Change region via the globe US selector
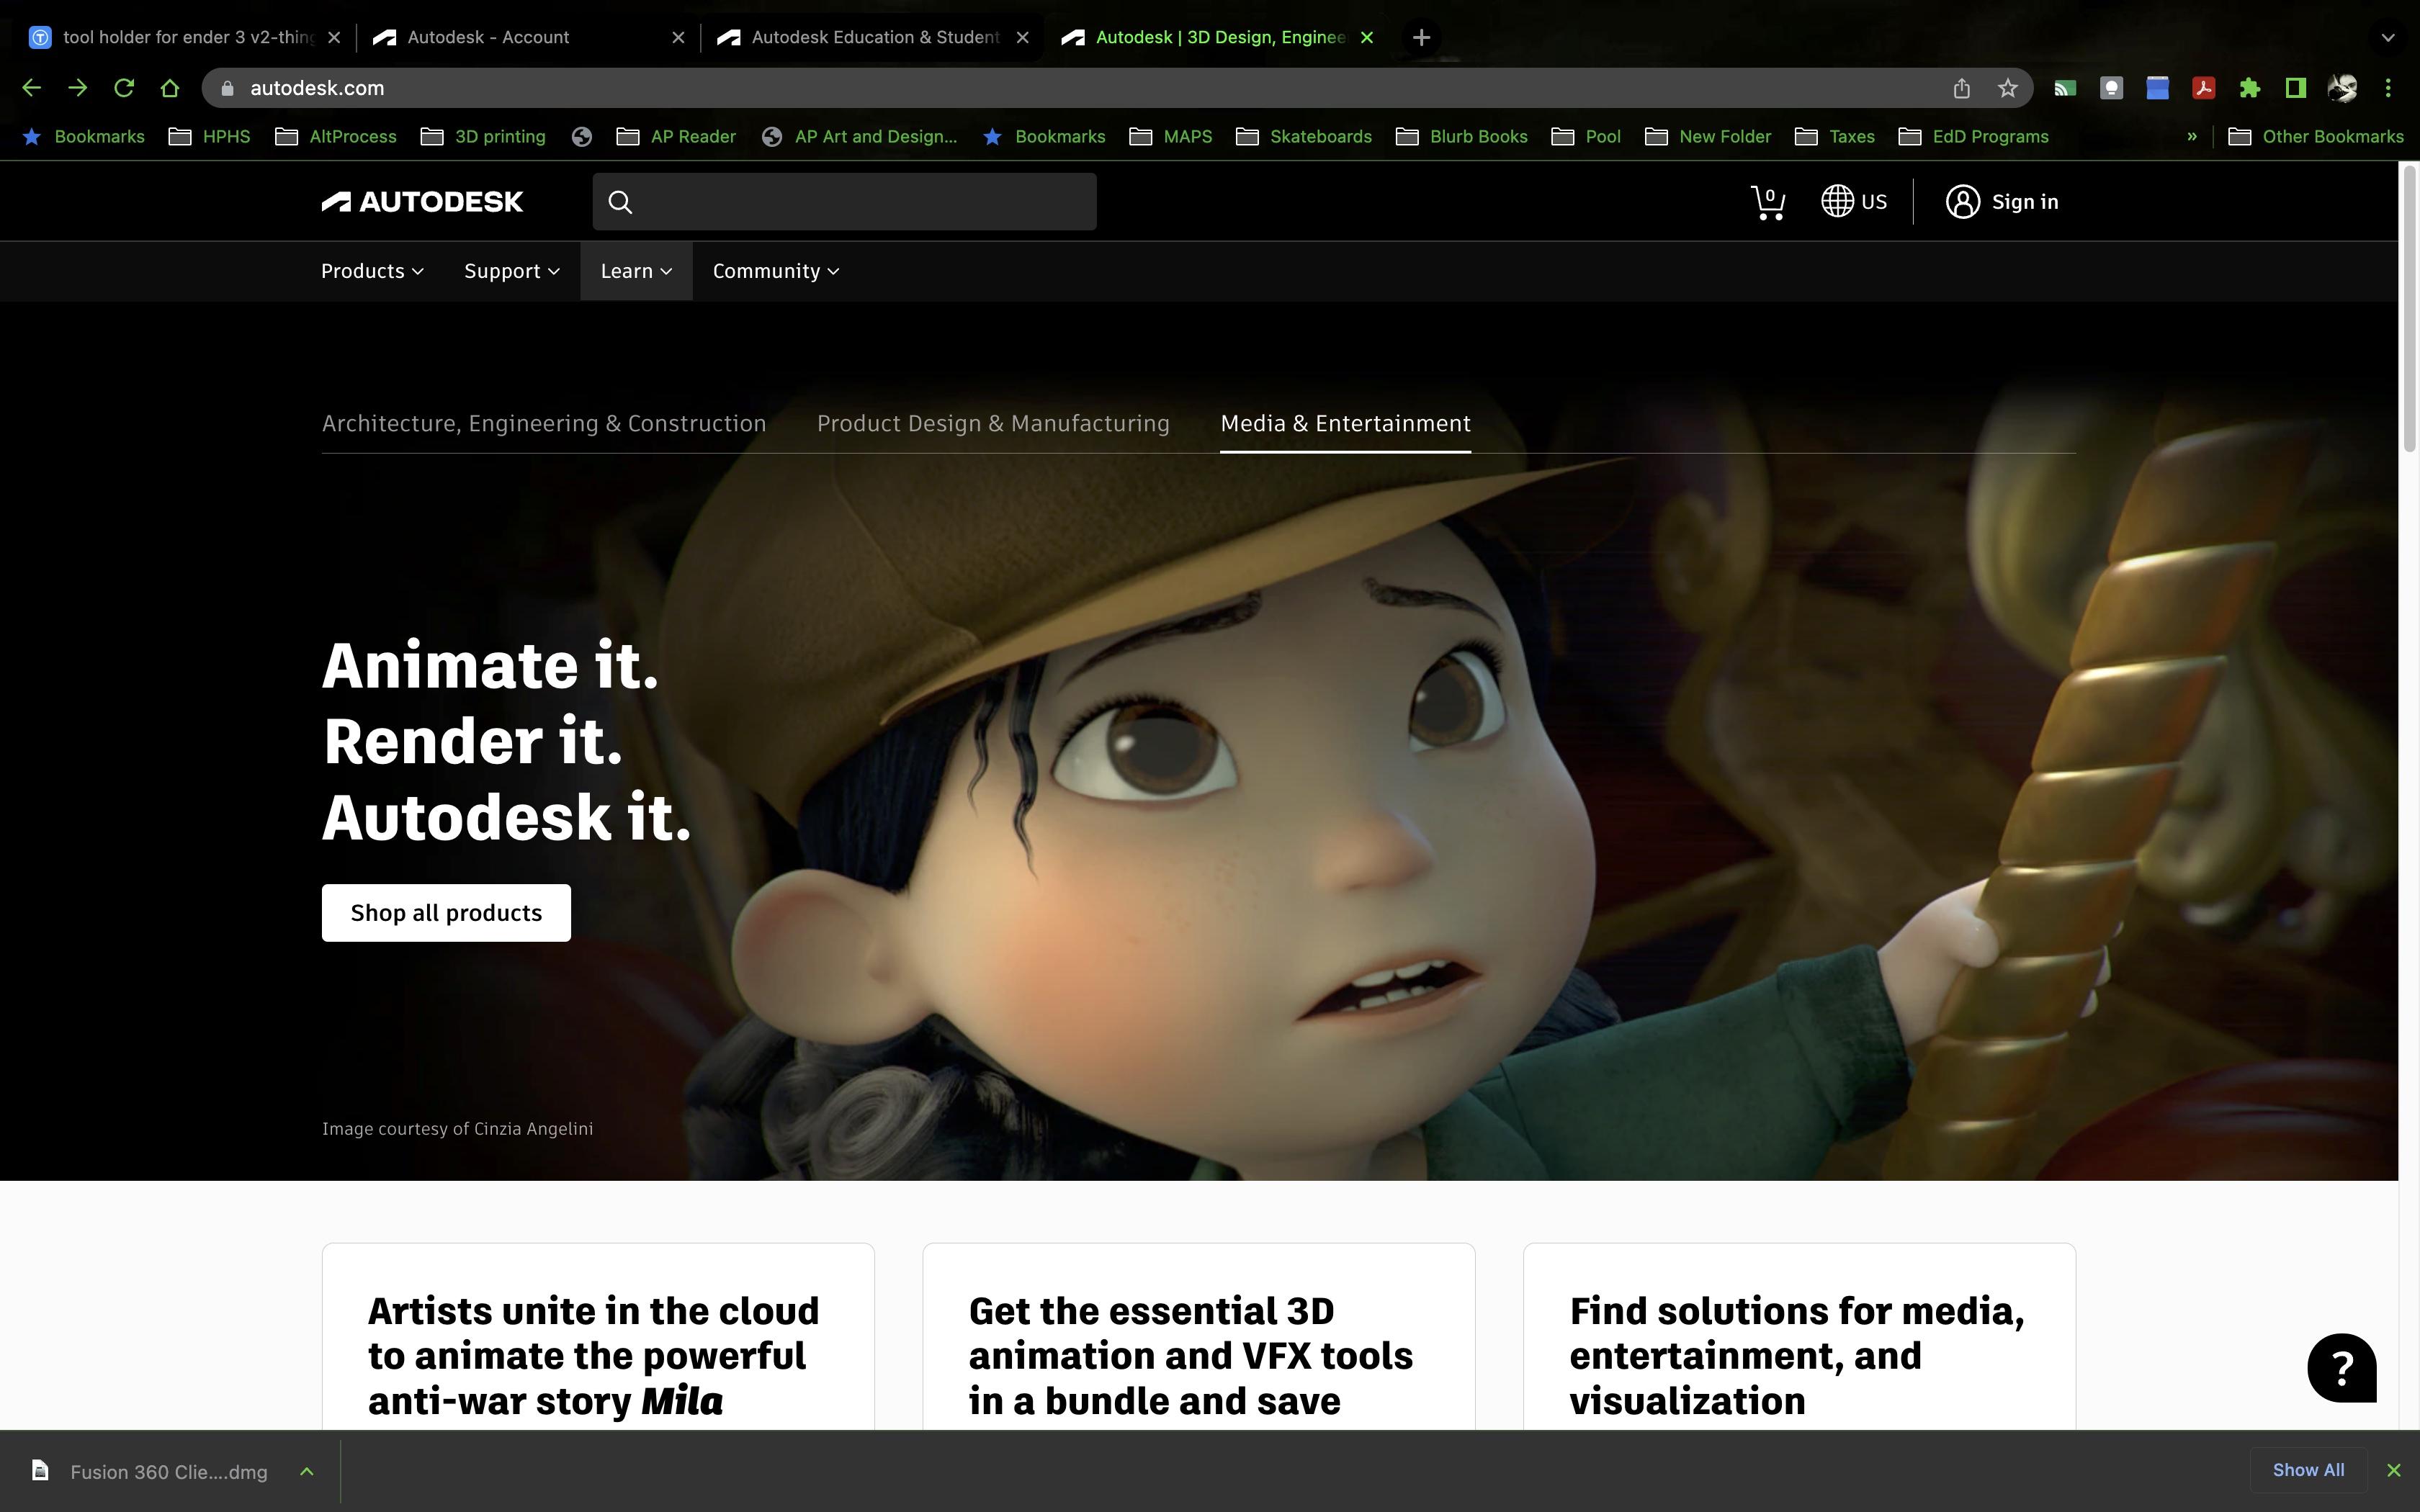This screenshot has width=2420, height=1512. (x=1853, y=202)
